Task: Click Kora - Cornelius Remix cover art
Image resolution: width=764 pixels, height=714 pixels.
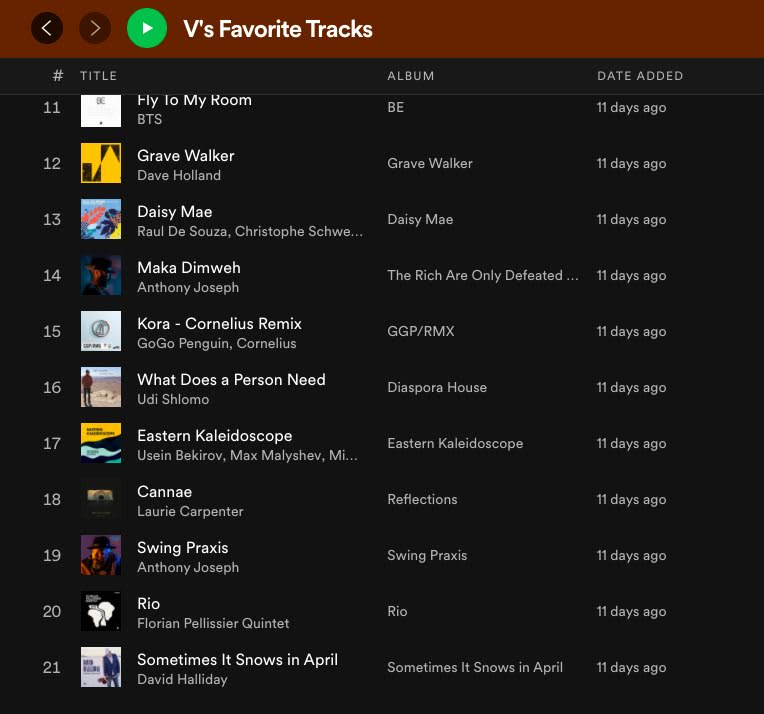Action: (x=101, y=331)
